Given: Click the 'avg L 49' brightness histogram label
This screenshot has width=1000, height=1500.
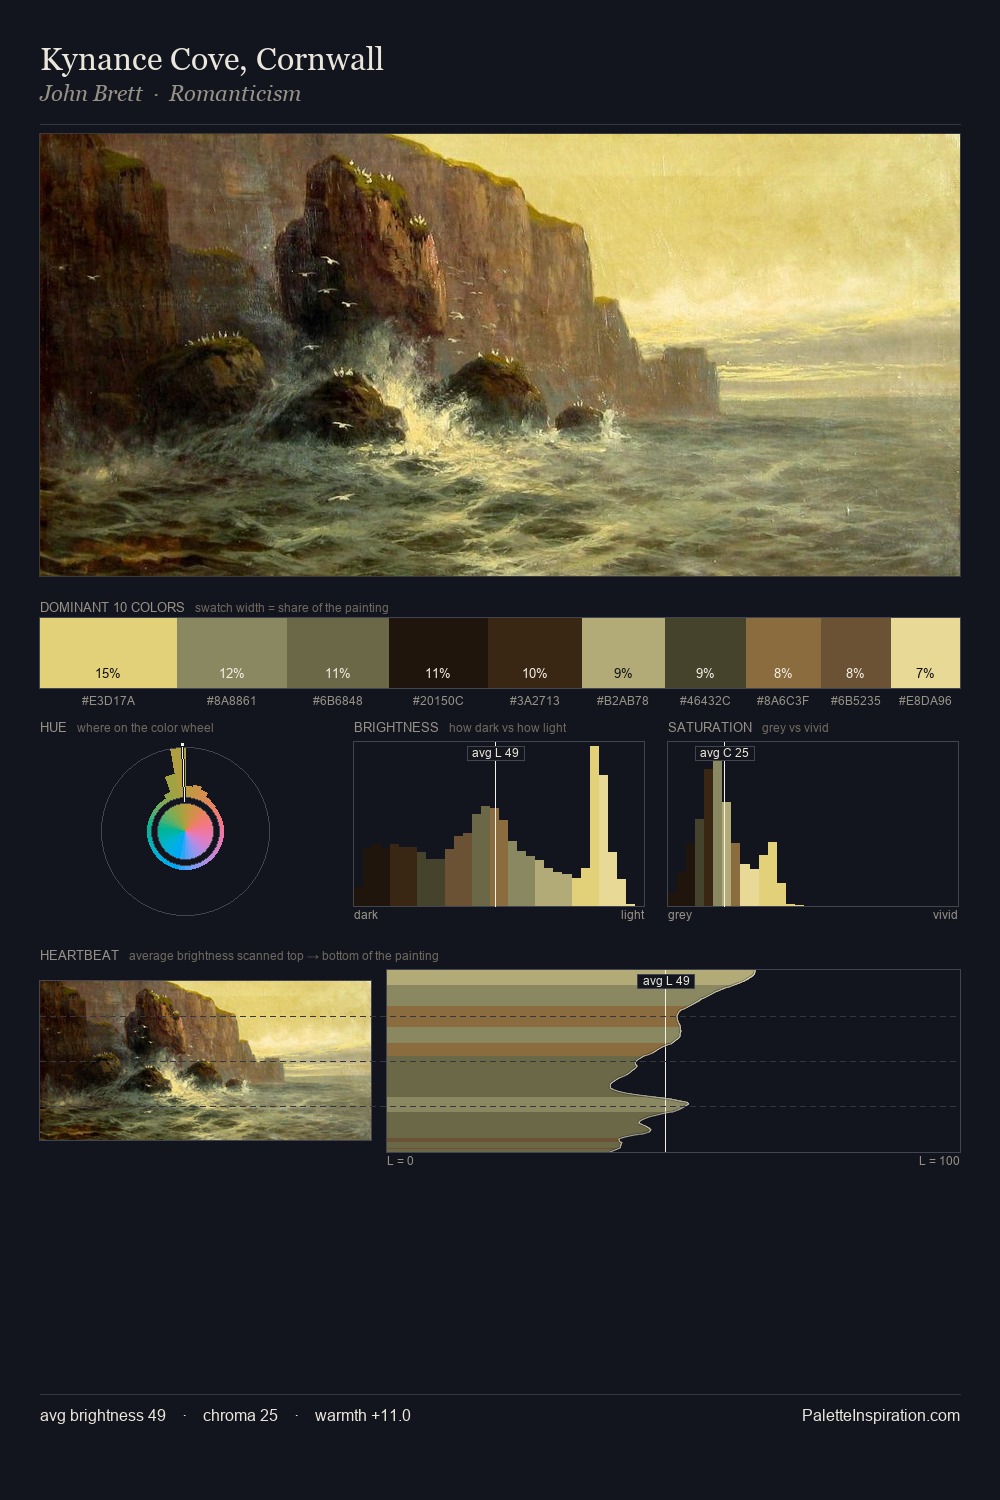Looking at the screenshot, I should coord(495,753).
